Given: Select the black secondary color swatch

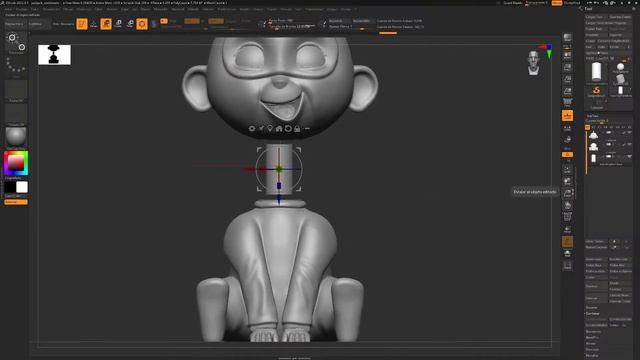Looking at the screenshot, I should 10,187.
